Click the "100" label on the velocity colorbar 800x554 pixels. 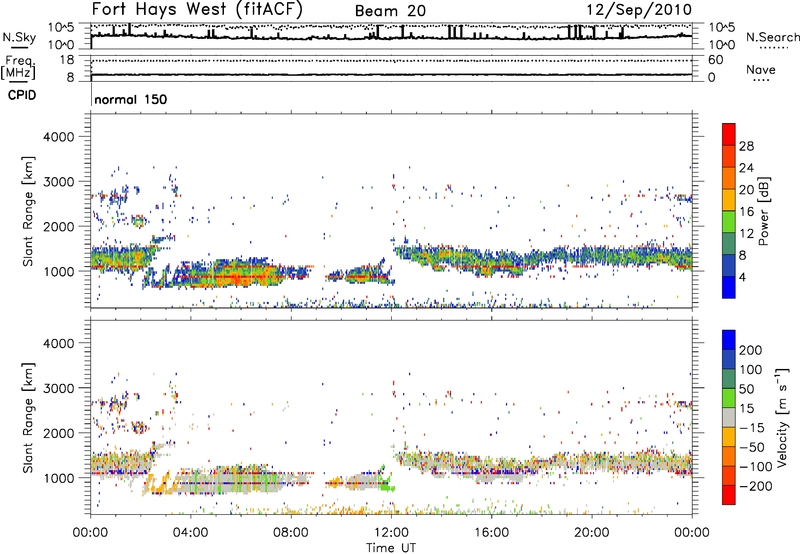pyautogui.click(x=751, y=370)
